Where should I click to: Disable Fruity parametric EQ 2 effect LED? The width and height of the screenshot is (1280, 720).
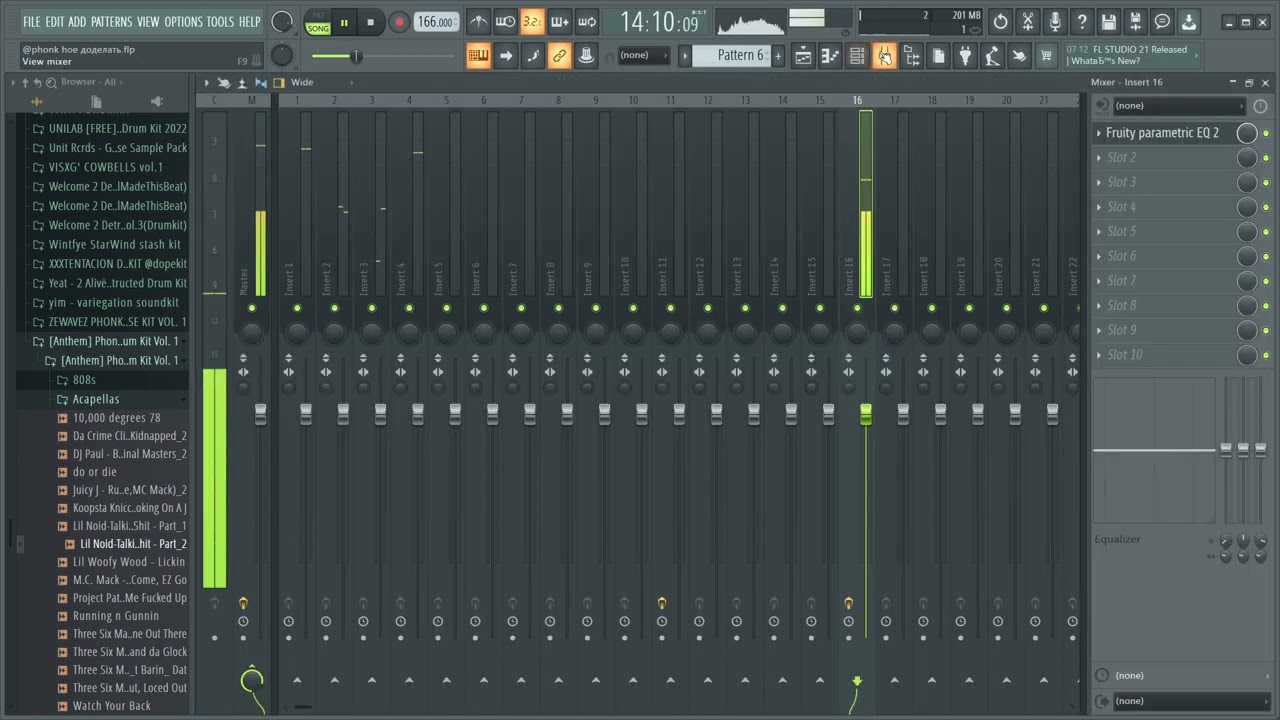click(1266, 133)
